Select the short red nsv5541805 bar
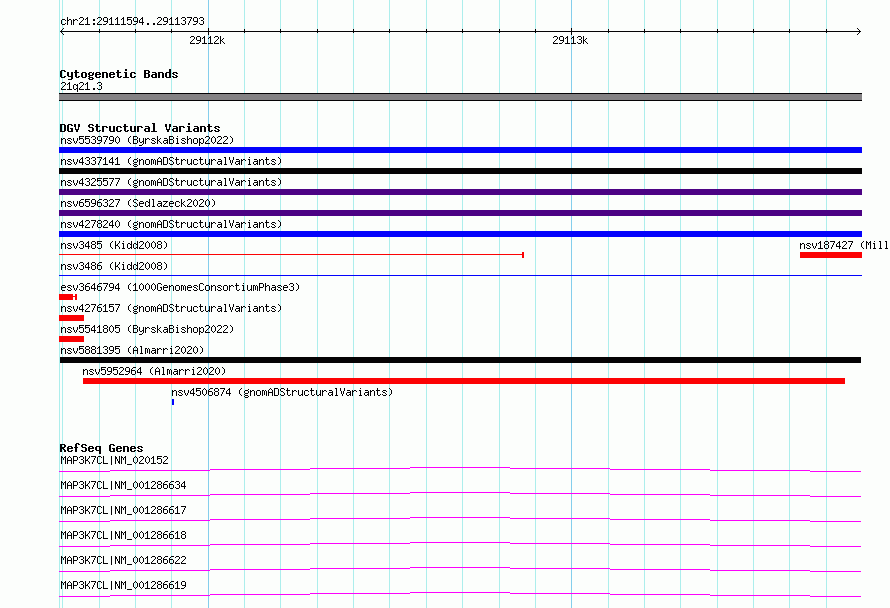 pos(72,339)
